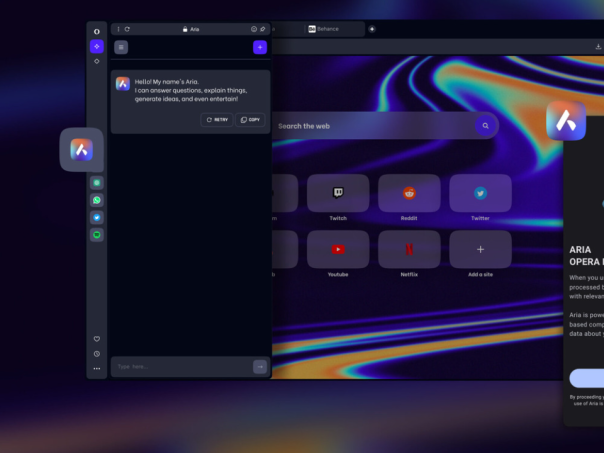Open the blue Twitter sidebar messenger

pyautogui.click(x=97, y=217)
